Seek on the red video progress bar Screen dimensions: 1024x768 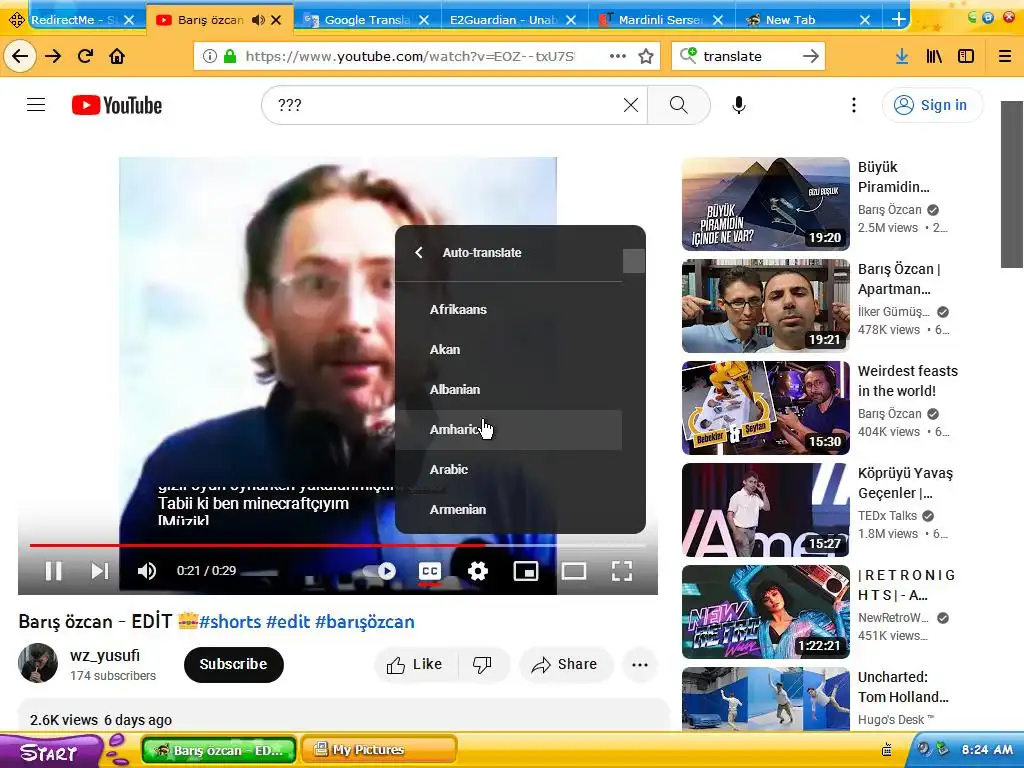click(338, 545)
